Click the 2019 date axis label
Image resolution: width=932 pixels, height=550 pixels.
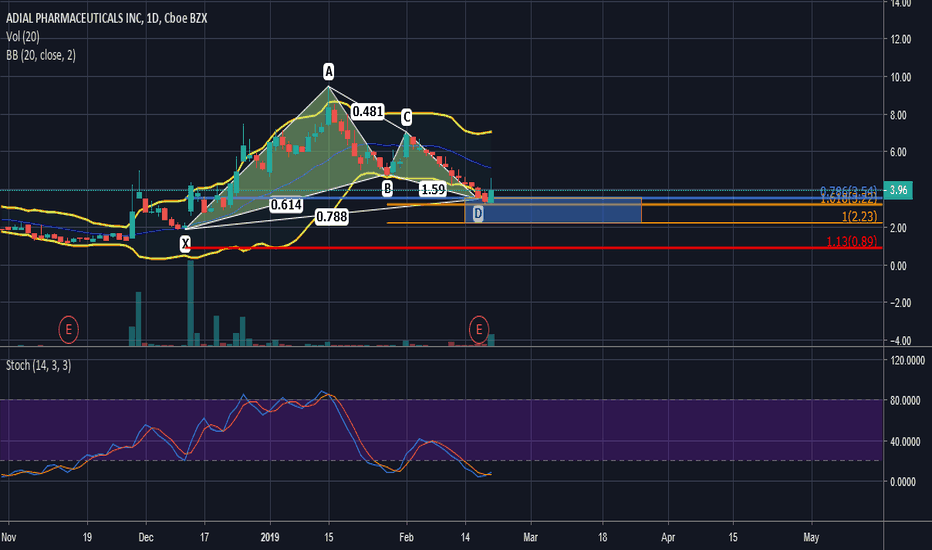(270, 537)
